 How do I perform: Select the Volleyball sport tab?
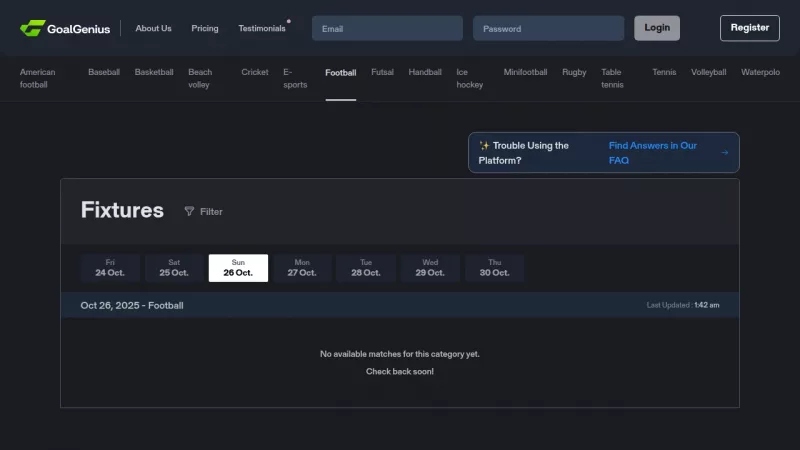(708, 72)
